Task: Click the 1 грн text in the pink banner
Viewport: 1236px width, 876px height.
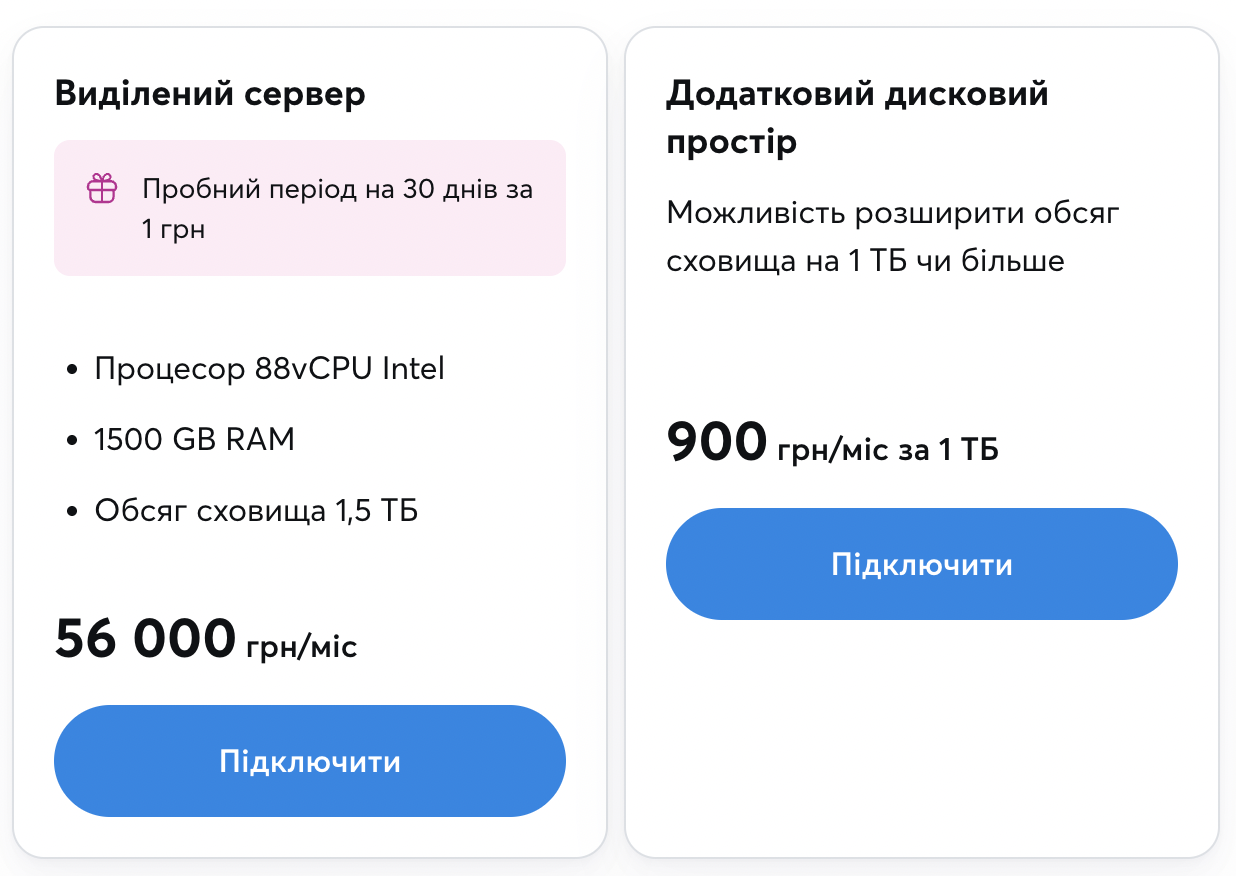Action: 173,228
